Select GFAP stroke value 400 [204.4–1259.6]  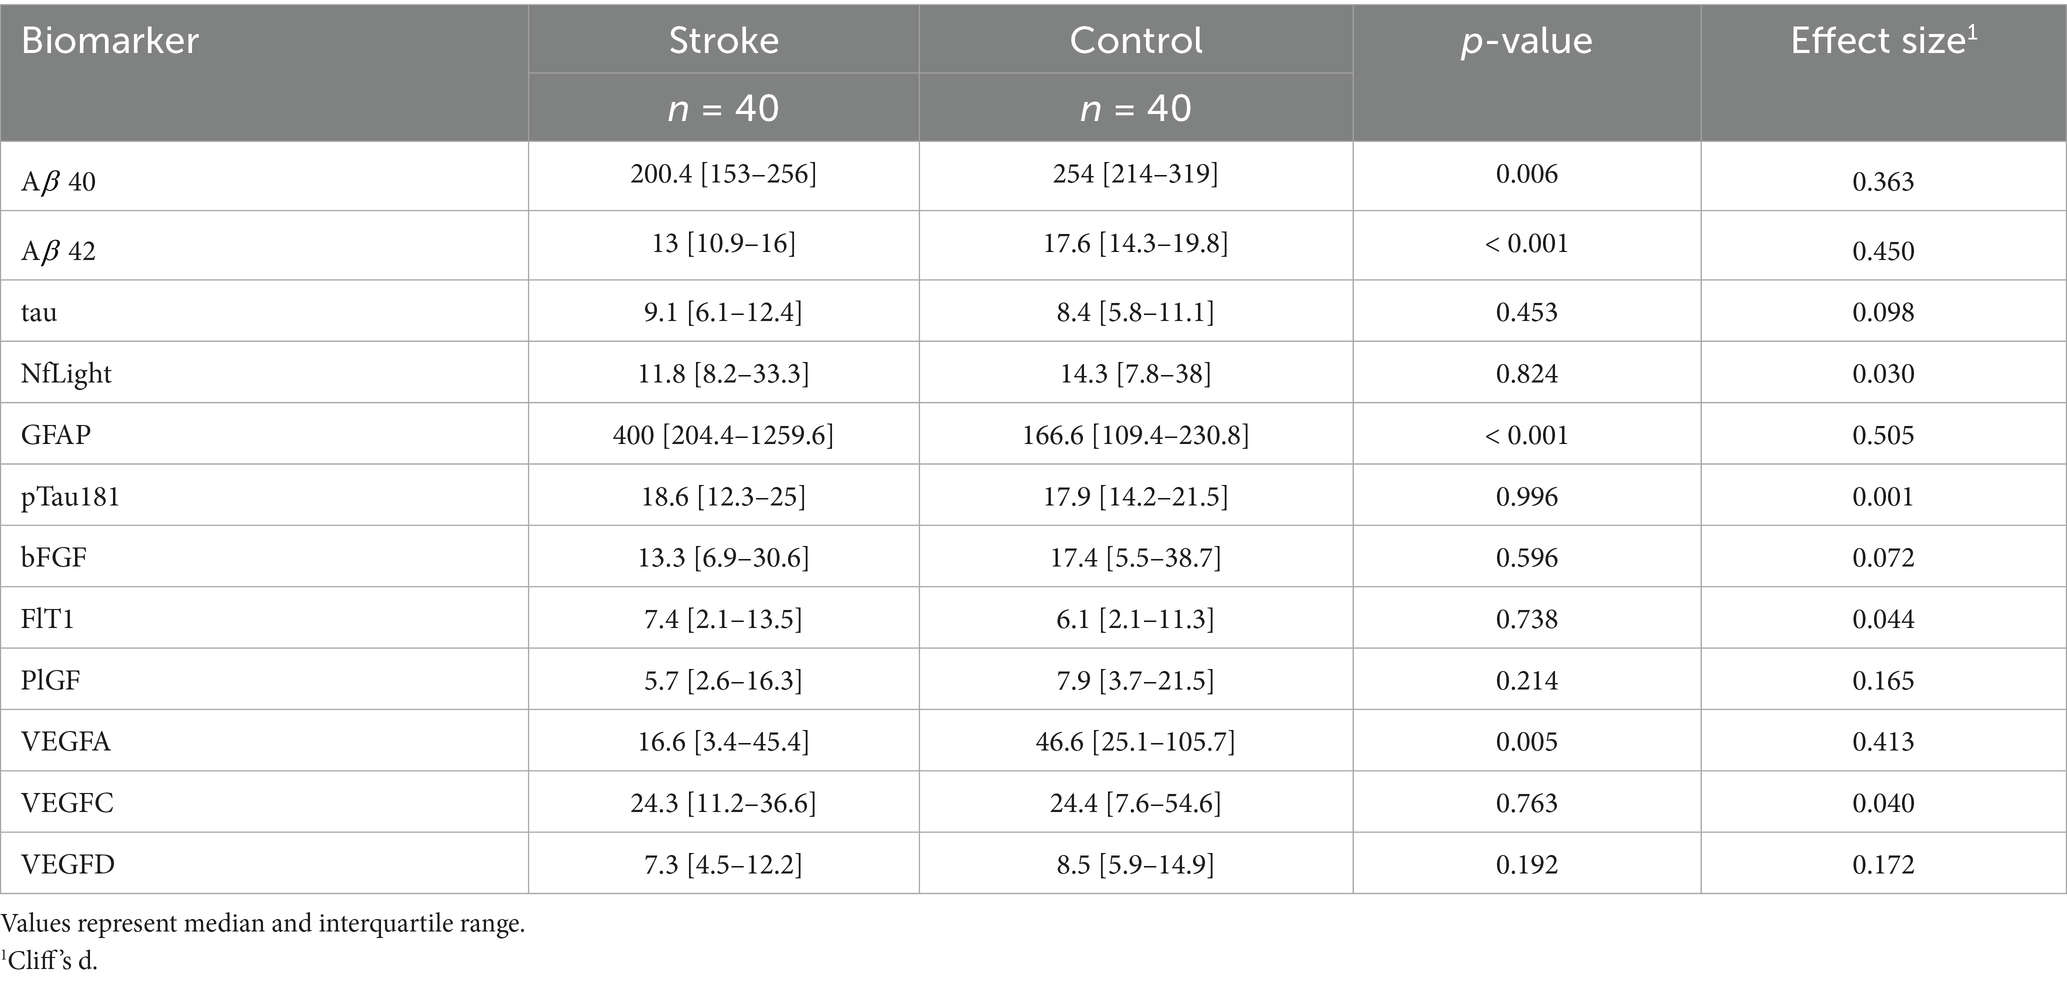point(723,435)
